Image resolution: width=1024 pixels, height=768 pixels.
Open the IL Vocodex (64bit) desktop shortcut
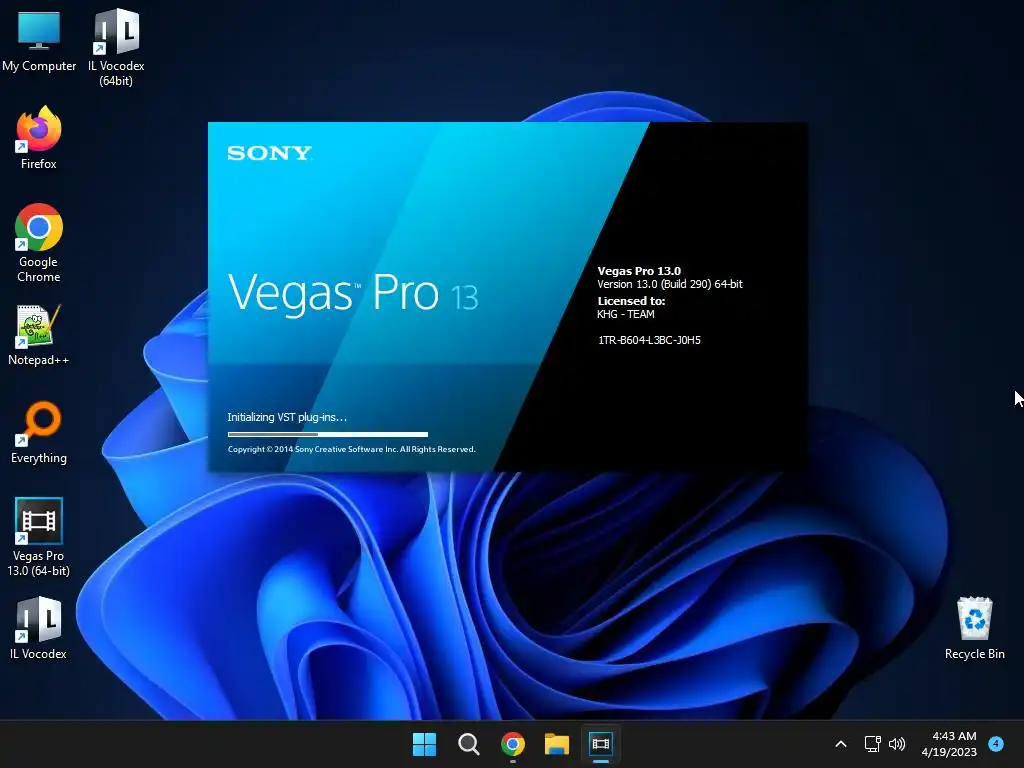pos(116,47)
